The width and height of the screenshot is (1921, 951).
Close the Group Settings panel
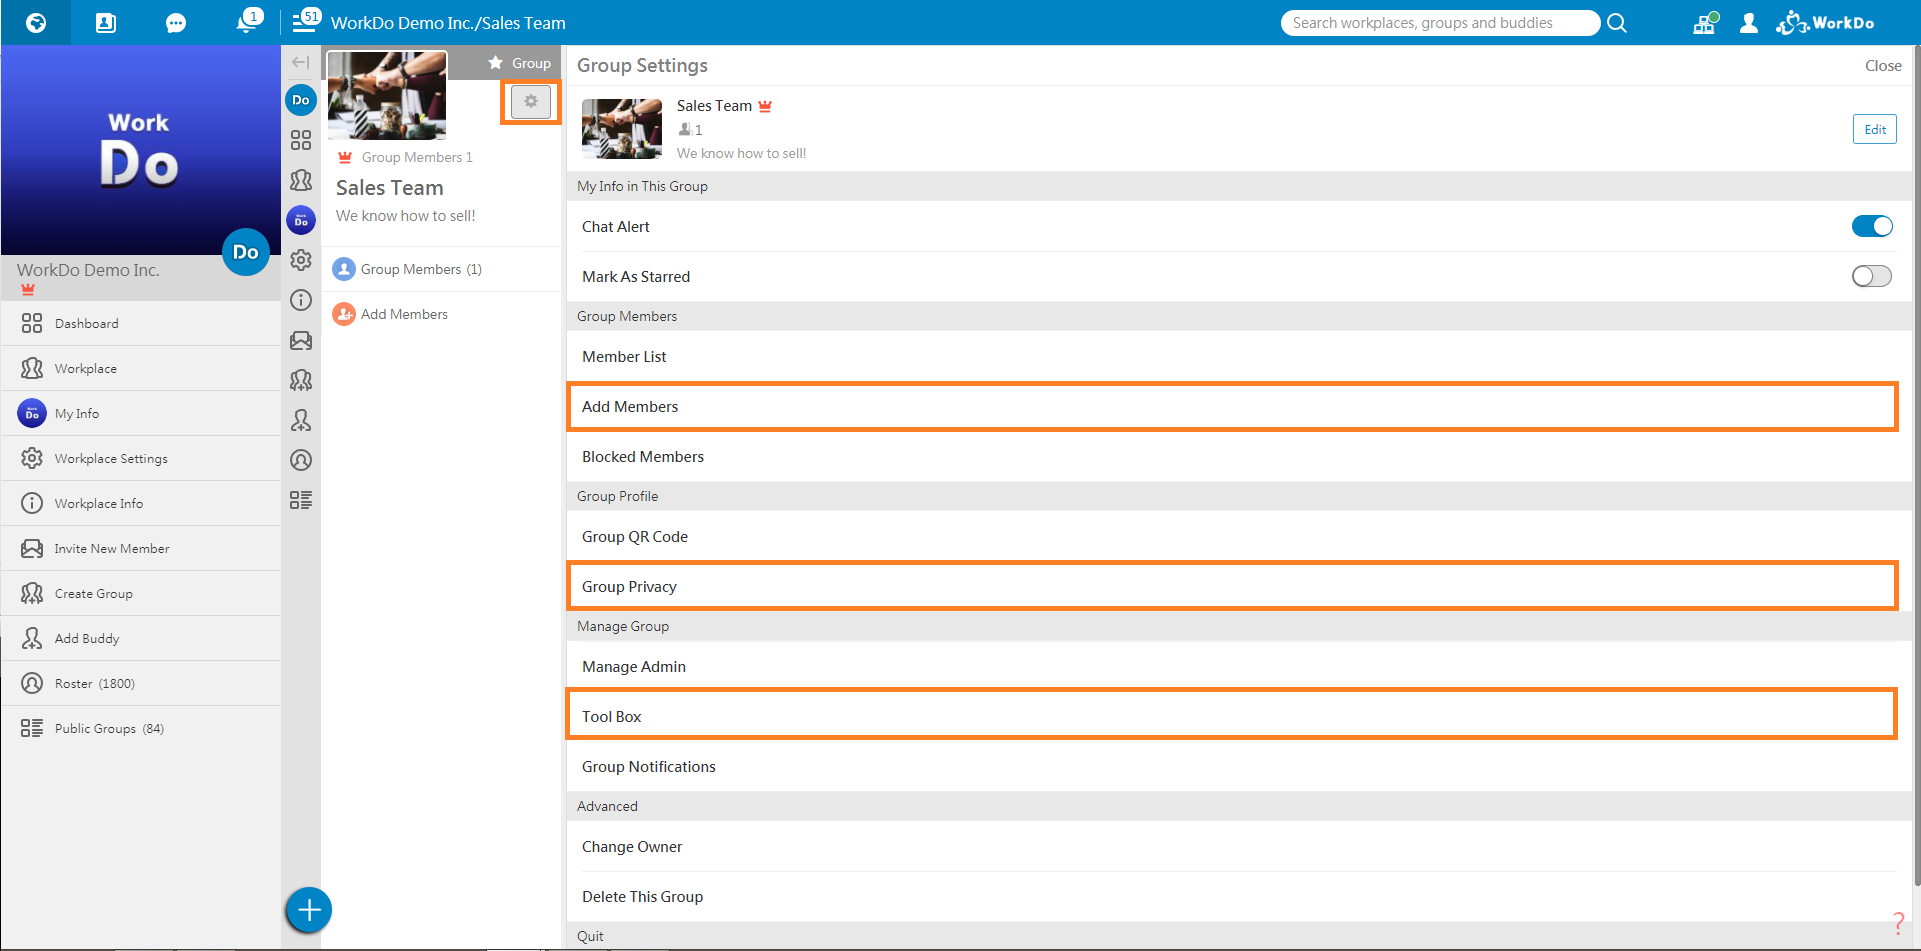pyautogui.click(x=1883, y=66)
